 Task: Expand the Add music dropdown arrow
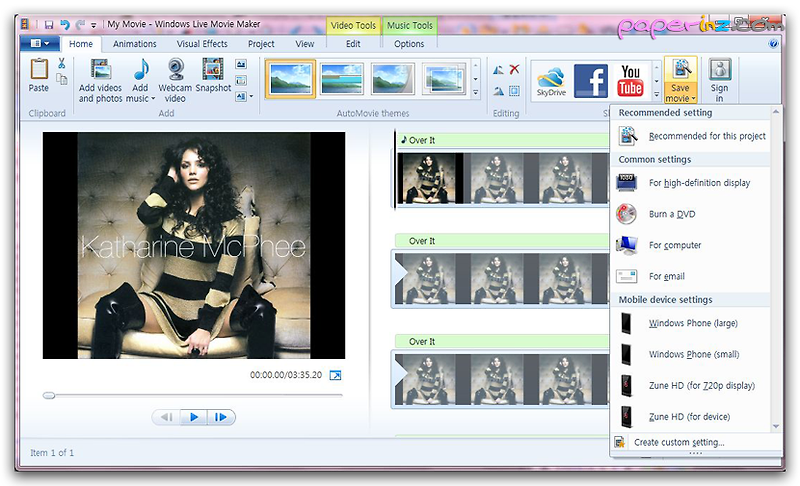(153, 99)
